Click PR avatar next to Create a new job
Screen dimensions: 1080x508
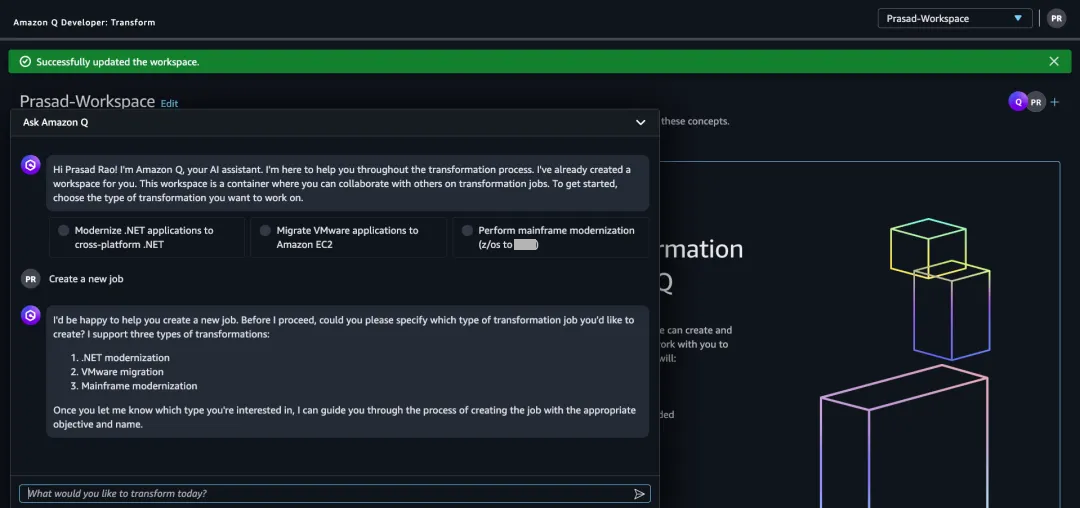pos(31,279)
